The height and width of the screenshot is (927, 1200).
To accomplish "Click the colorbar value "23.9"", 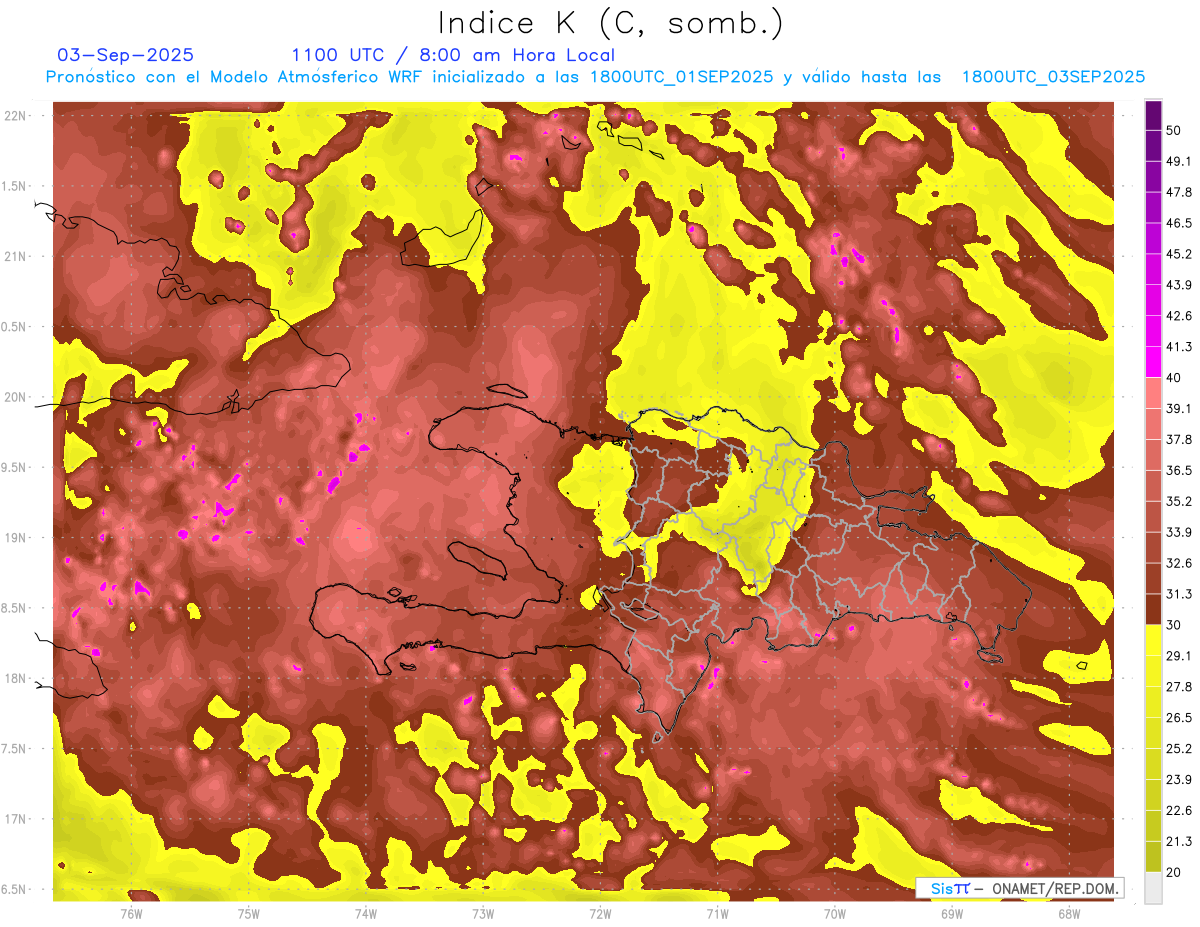I will point(1179,779).
